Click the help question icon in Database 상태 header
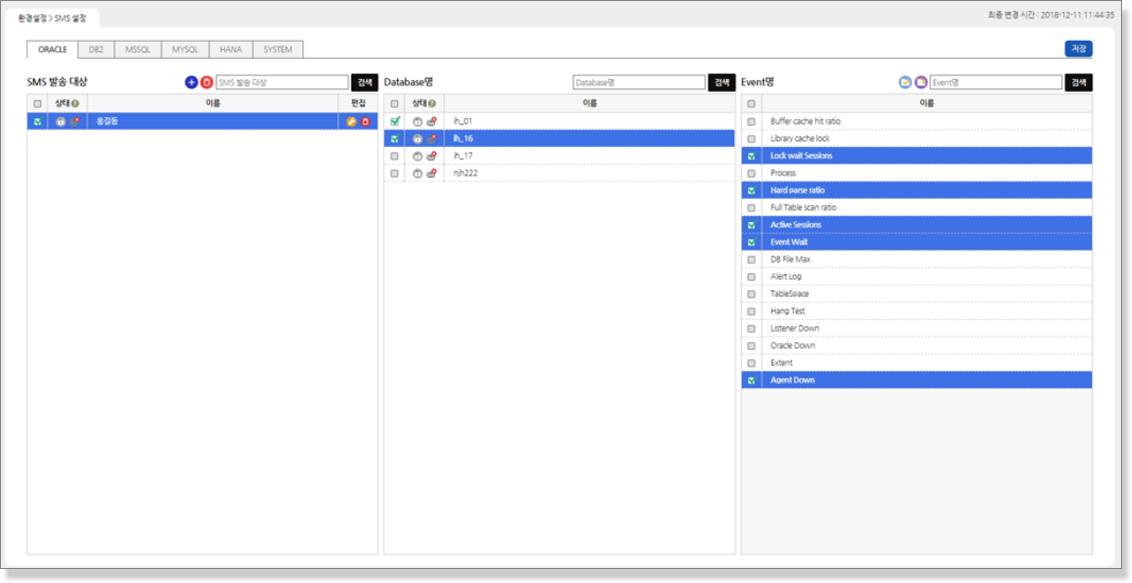Viewport: 1132px width, 583px height. (x=431, y=103)
